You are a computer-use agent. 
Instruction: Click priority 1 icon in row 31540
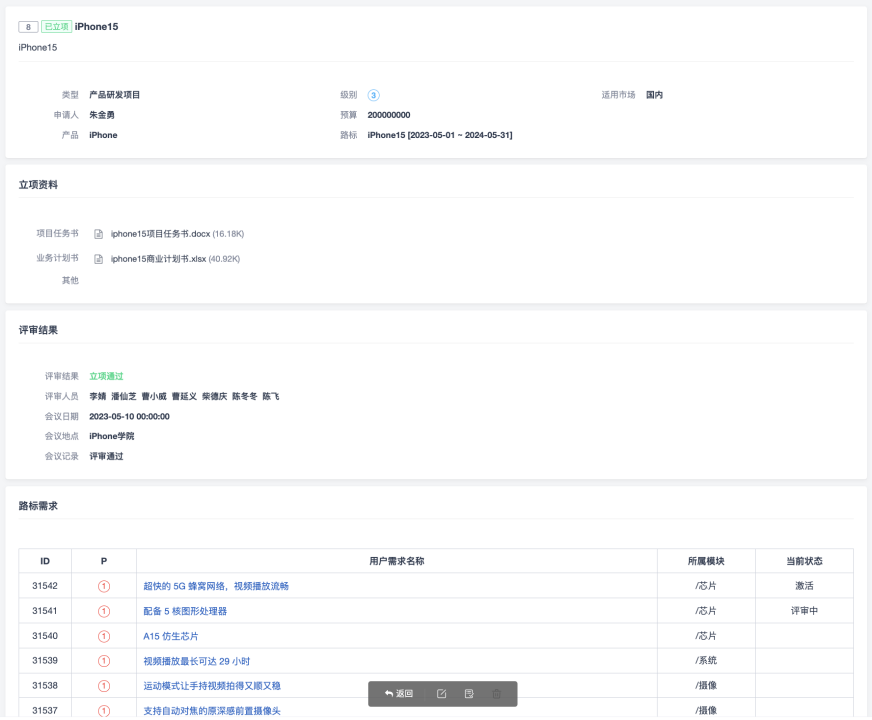click(x=104, y=636)
